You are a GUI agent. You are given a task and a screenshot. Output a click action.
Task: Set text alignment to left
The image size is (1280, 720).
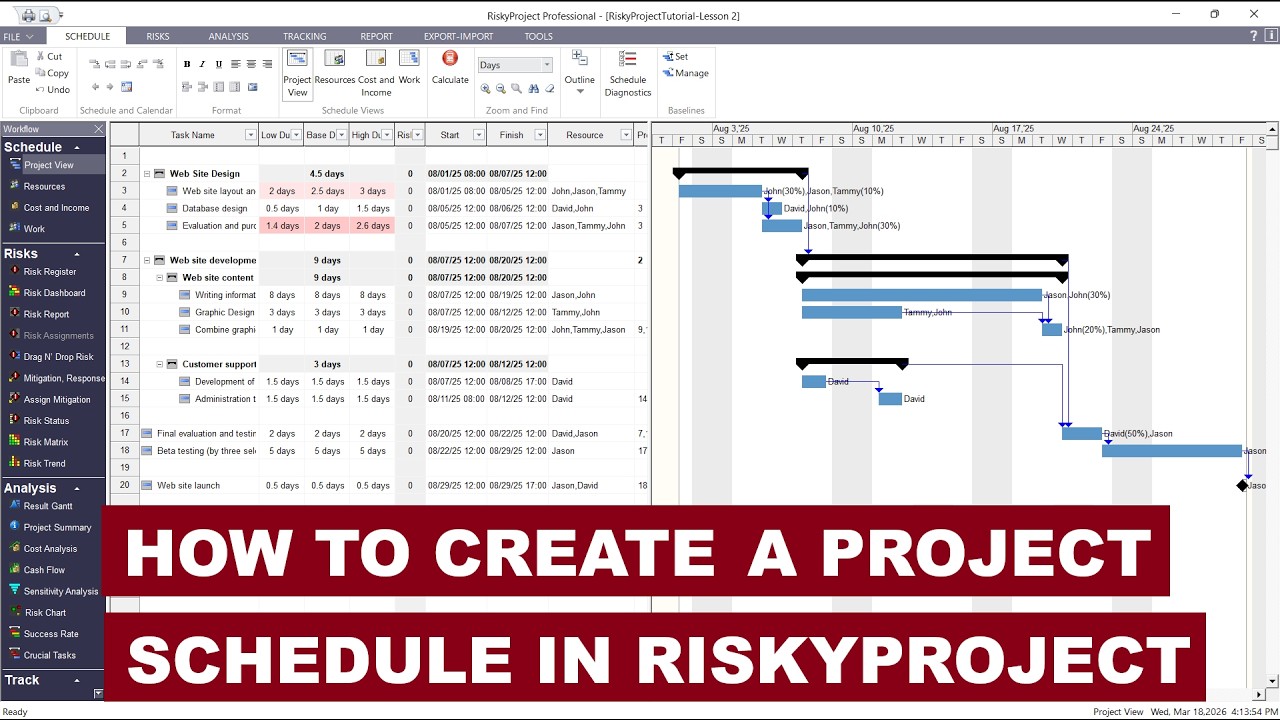point(235,64)
